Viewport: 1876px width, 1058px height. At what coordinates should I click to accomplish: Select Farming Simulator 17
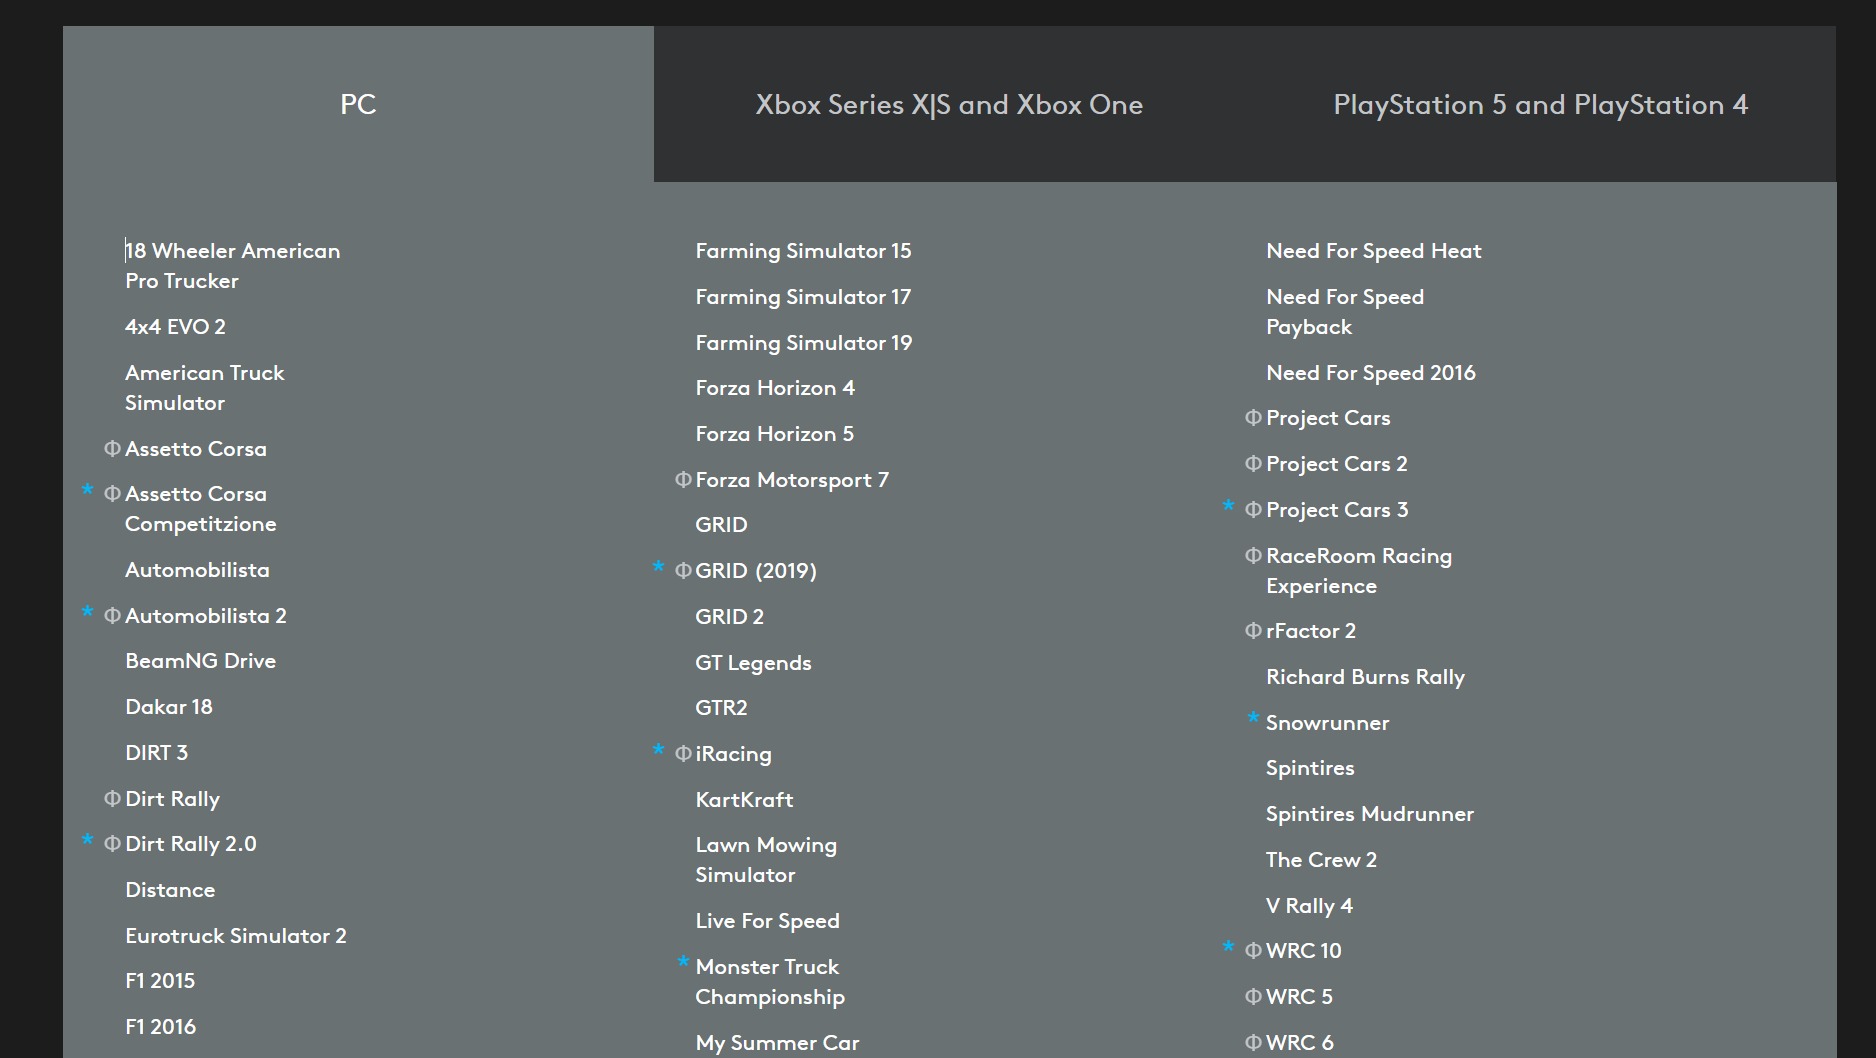(x=803, y=297)
